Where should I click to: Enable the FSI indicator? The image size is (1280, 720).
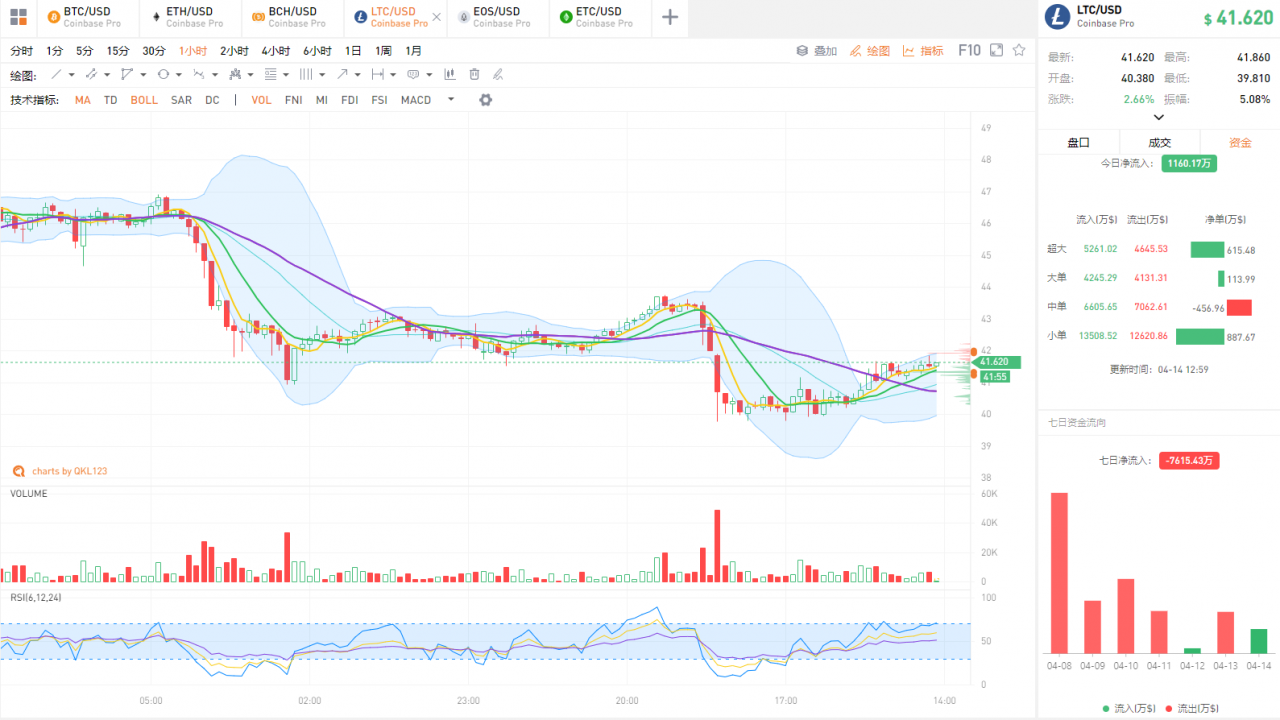(379, 100)
